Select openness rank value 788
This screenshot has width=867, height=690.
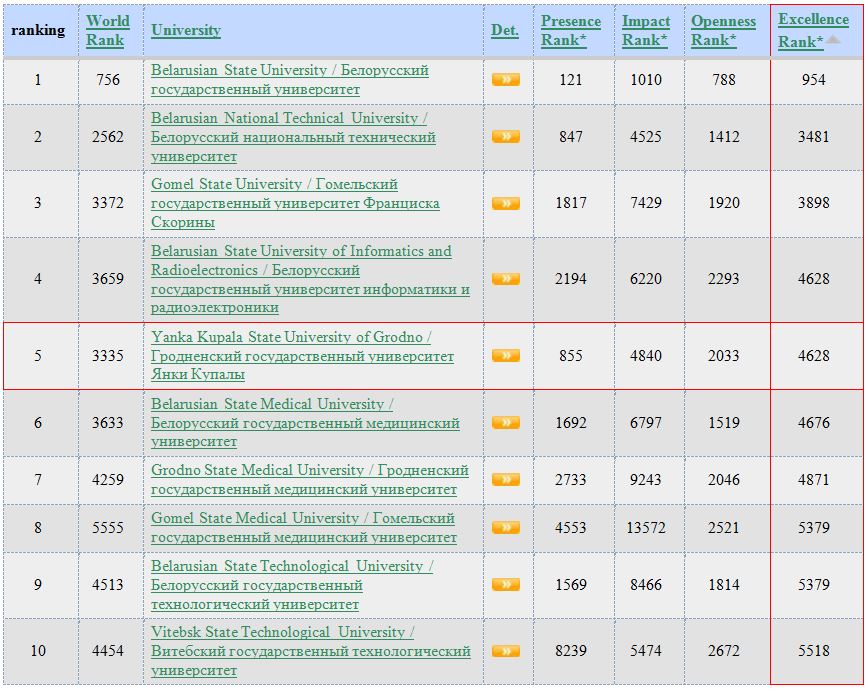(724, 80)
